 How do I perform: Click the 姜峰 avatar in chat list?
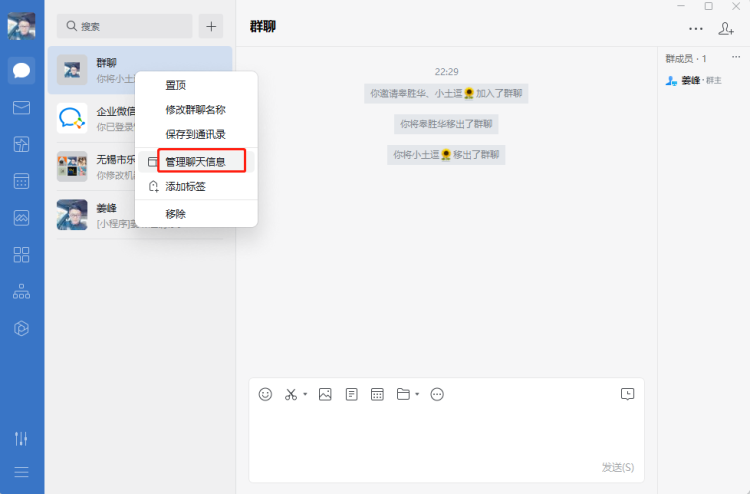pyautogui.click(x=72, y=215)
